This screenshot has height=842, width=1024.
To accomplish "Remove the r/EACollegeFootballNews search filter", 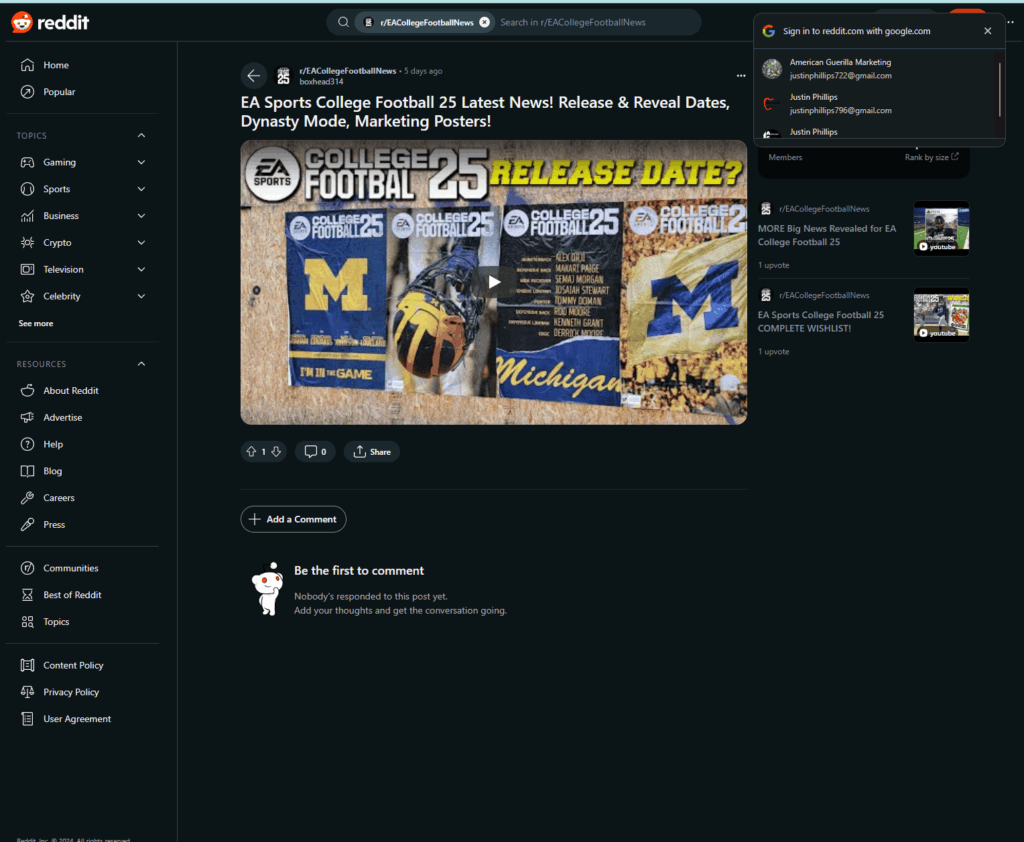I will pos(485,22).
